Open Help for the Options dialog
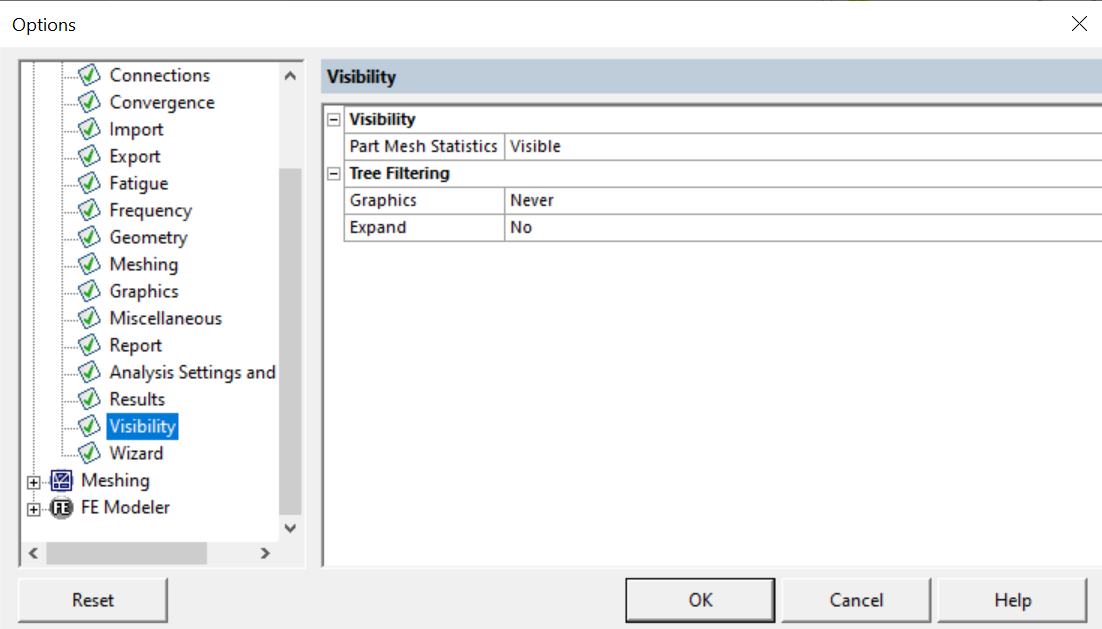Screen dimensions: 1102x629 [1012, 600]
